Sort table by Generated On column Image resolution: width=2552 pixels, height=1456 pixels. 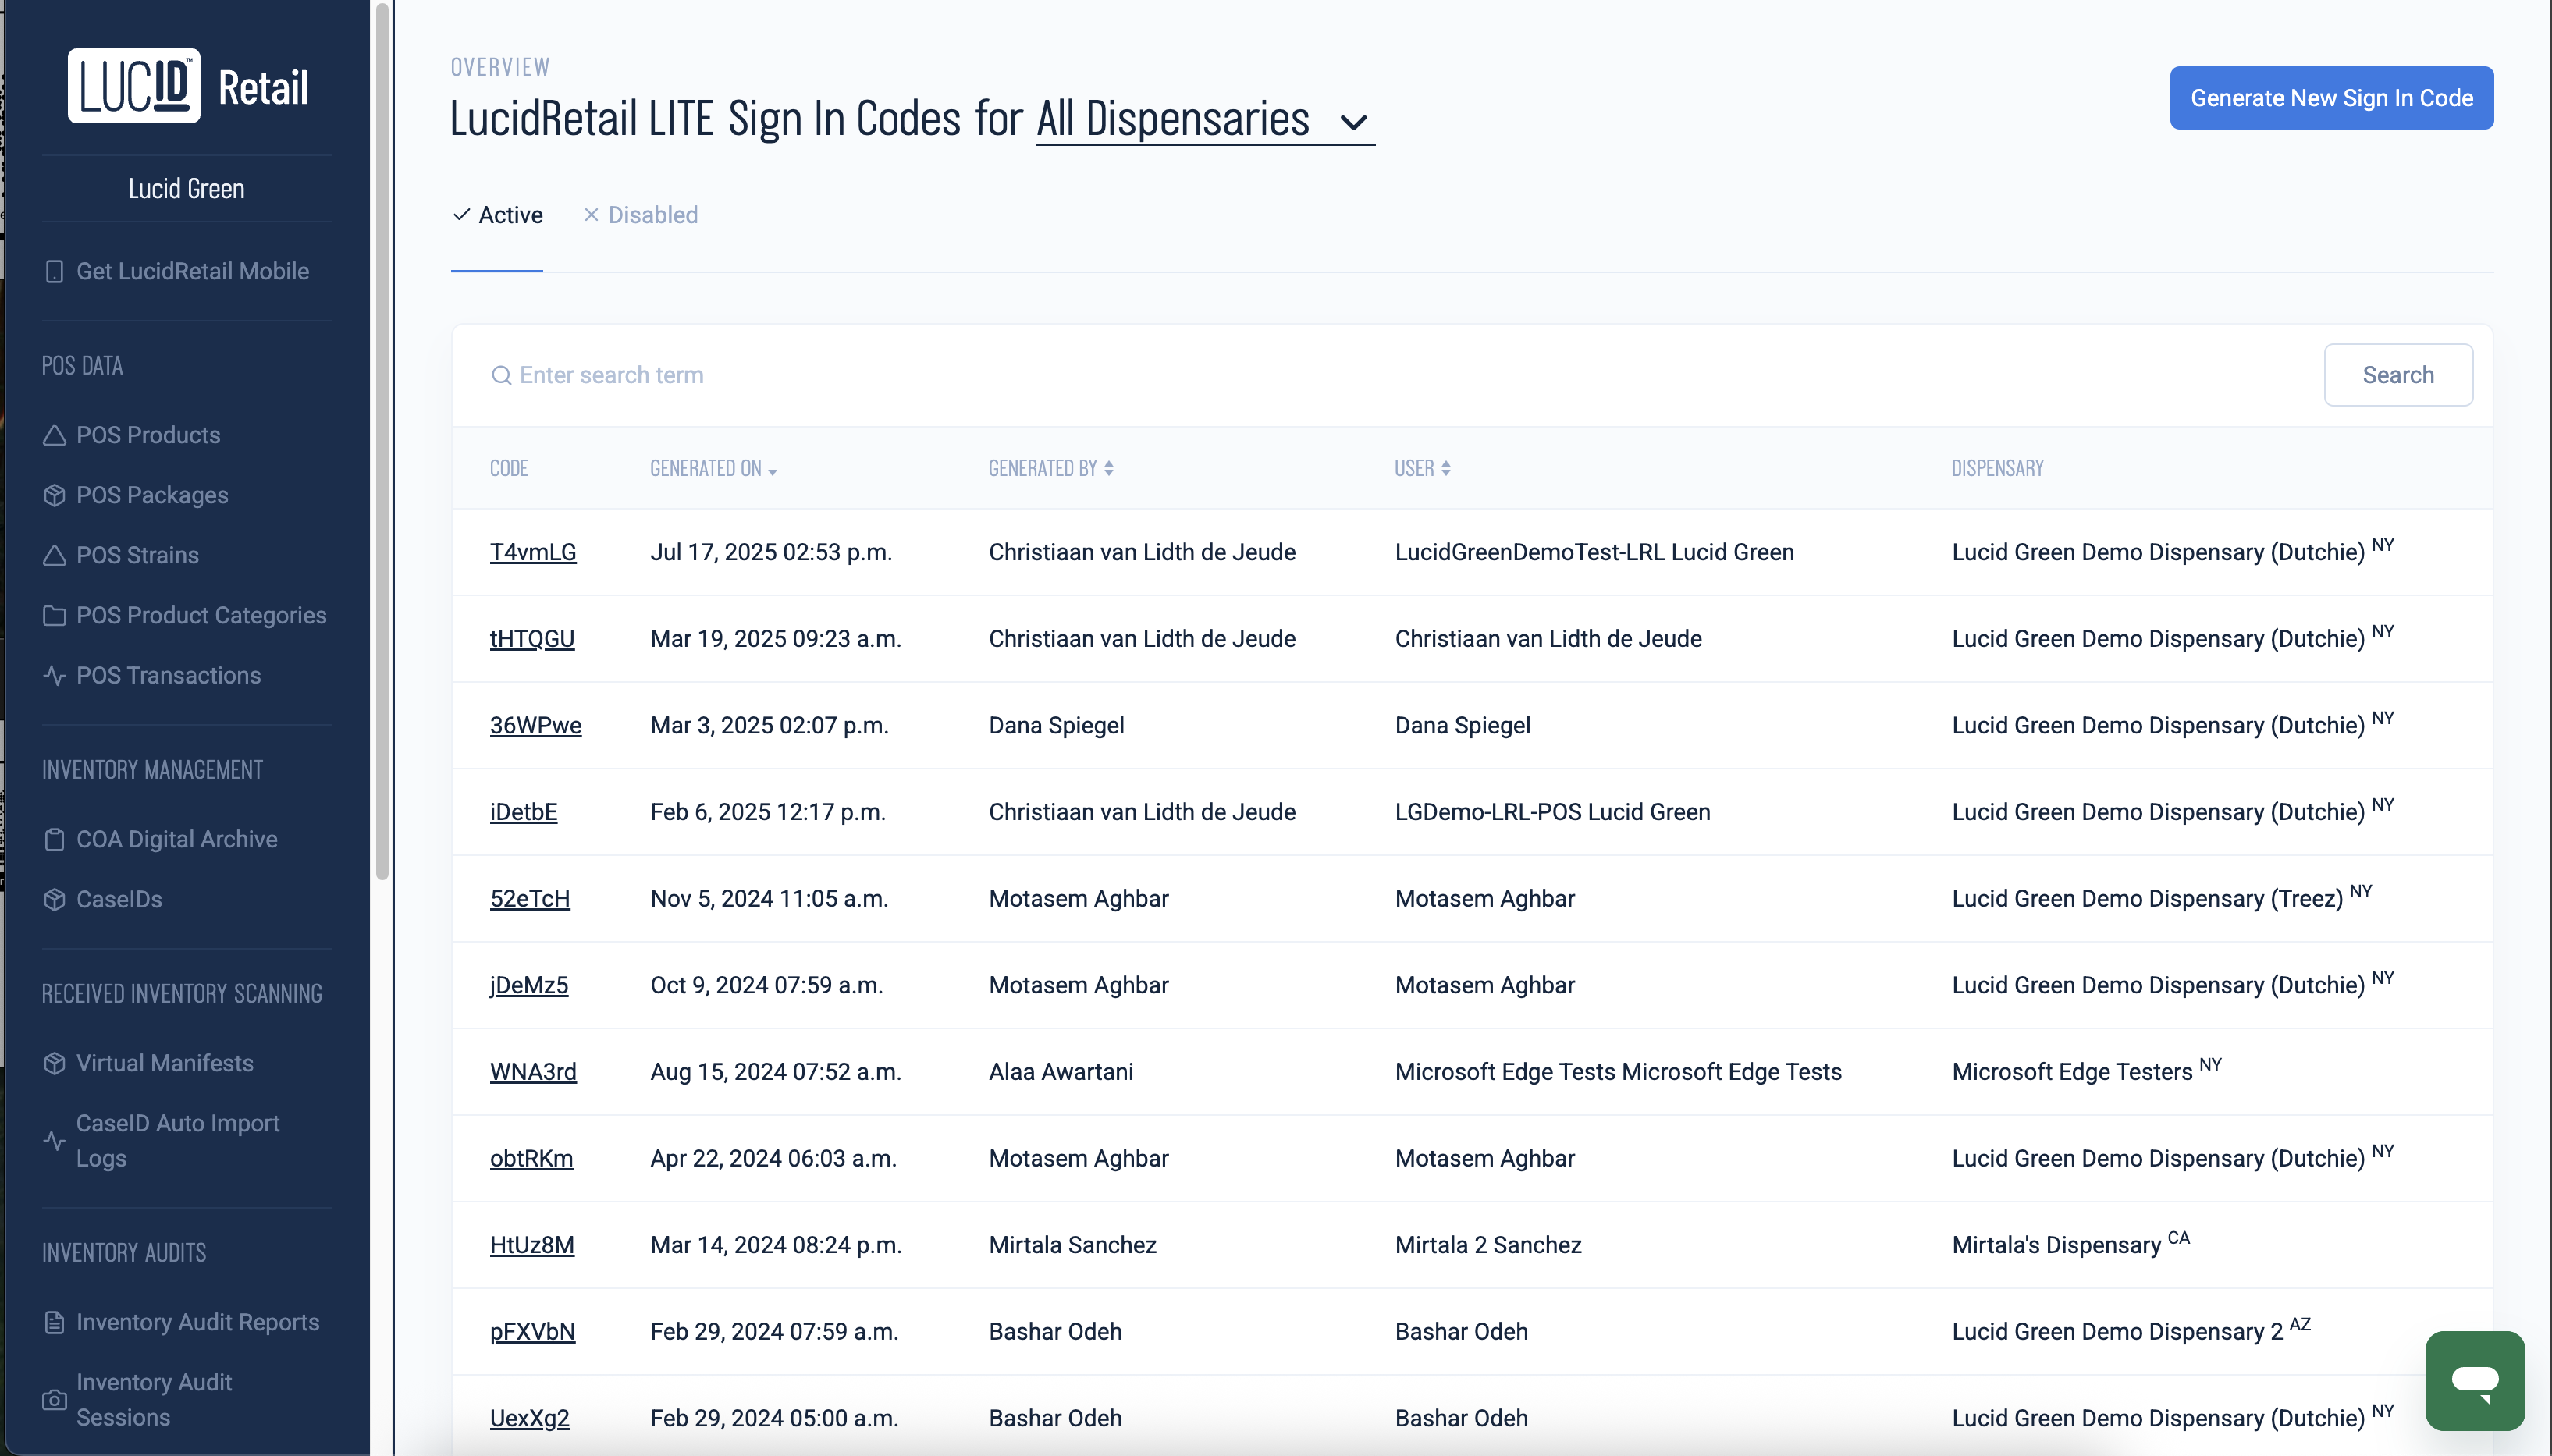click(x=713, y=469)
